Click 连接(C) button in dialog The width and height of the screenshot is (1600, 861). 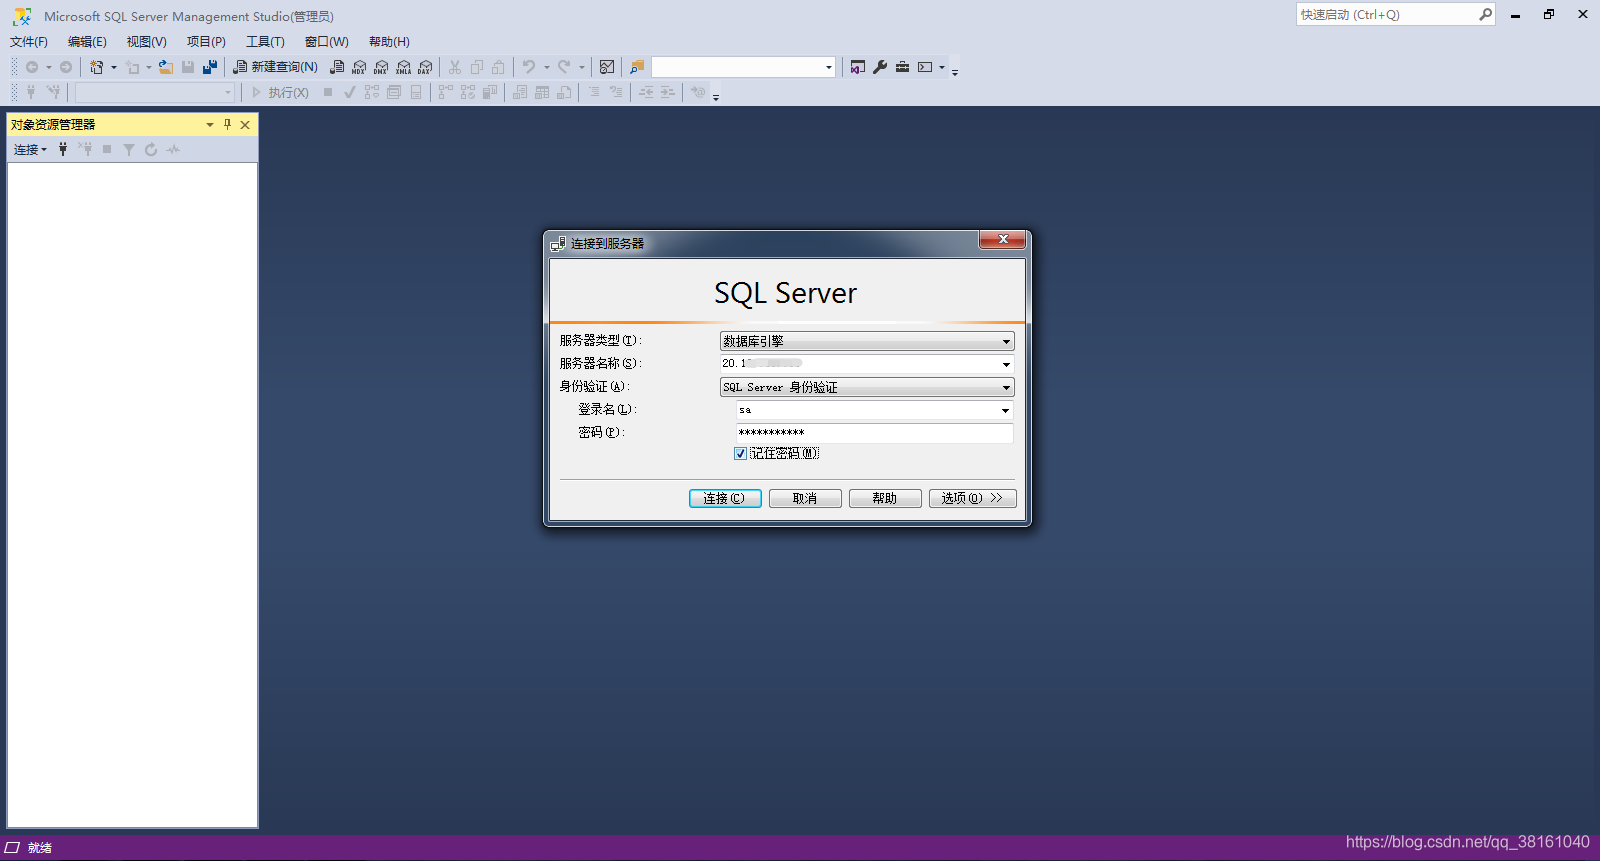(725, 498)
